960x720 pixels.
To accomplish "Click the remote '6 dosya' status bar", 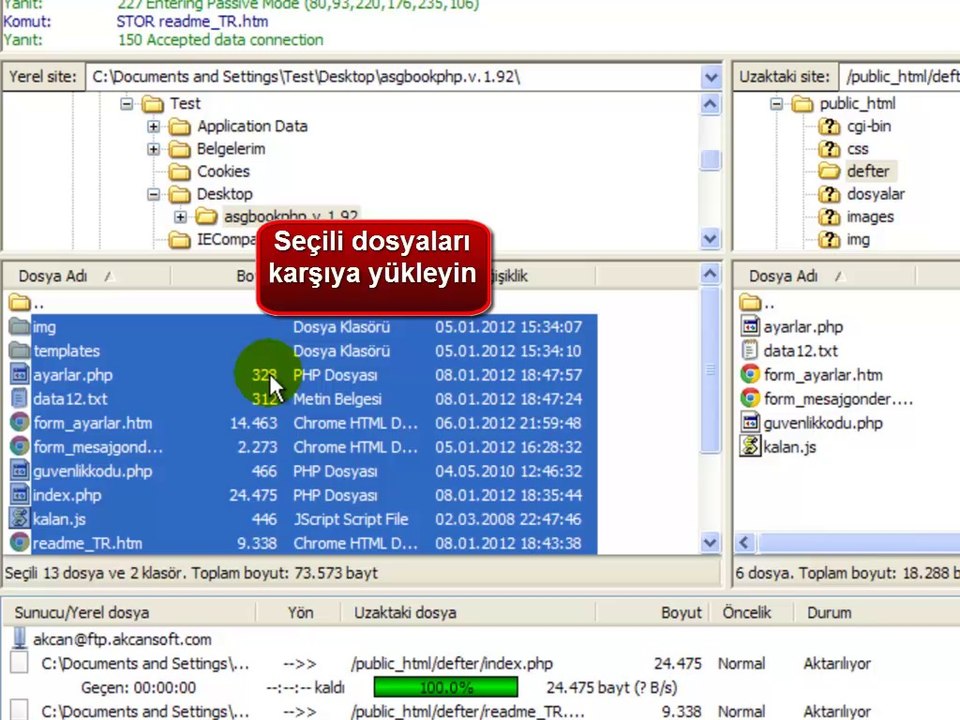I will pyautogui.click(x=847, y=573).
